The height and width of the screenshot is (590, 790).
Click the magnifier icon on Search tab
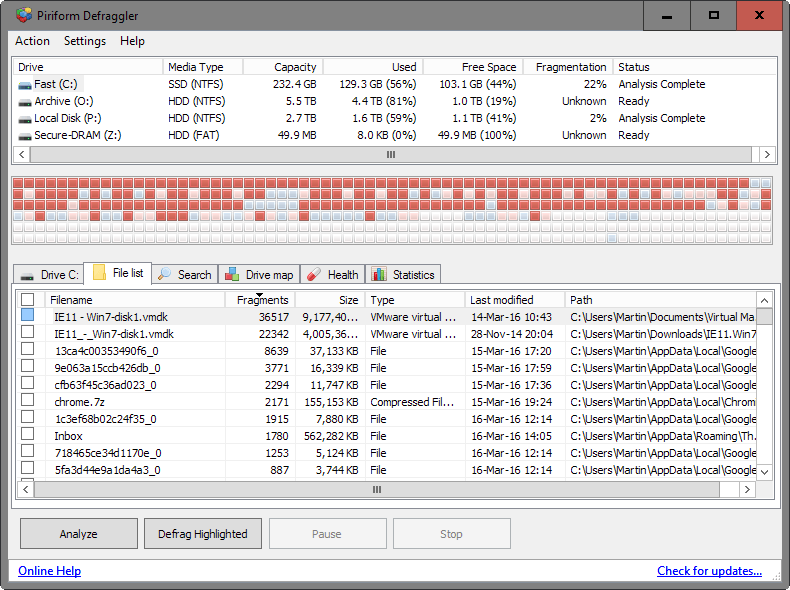click(x=164, y=274)
